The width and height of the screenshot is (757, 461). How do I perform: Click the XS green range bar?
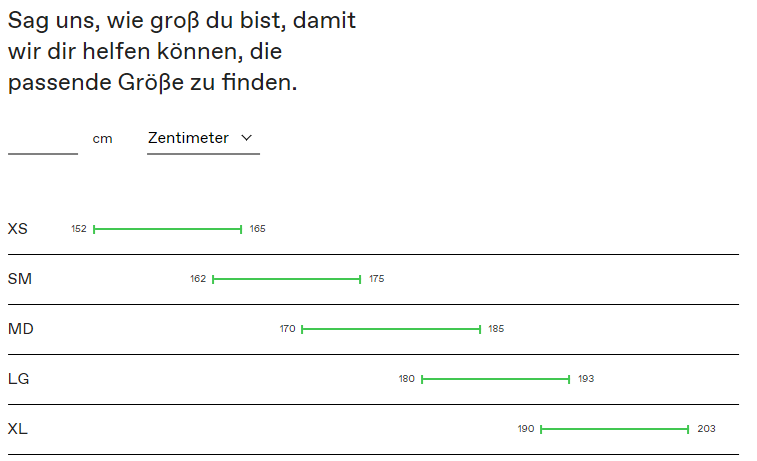pyautogui.click(x=168, y=229)
